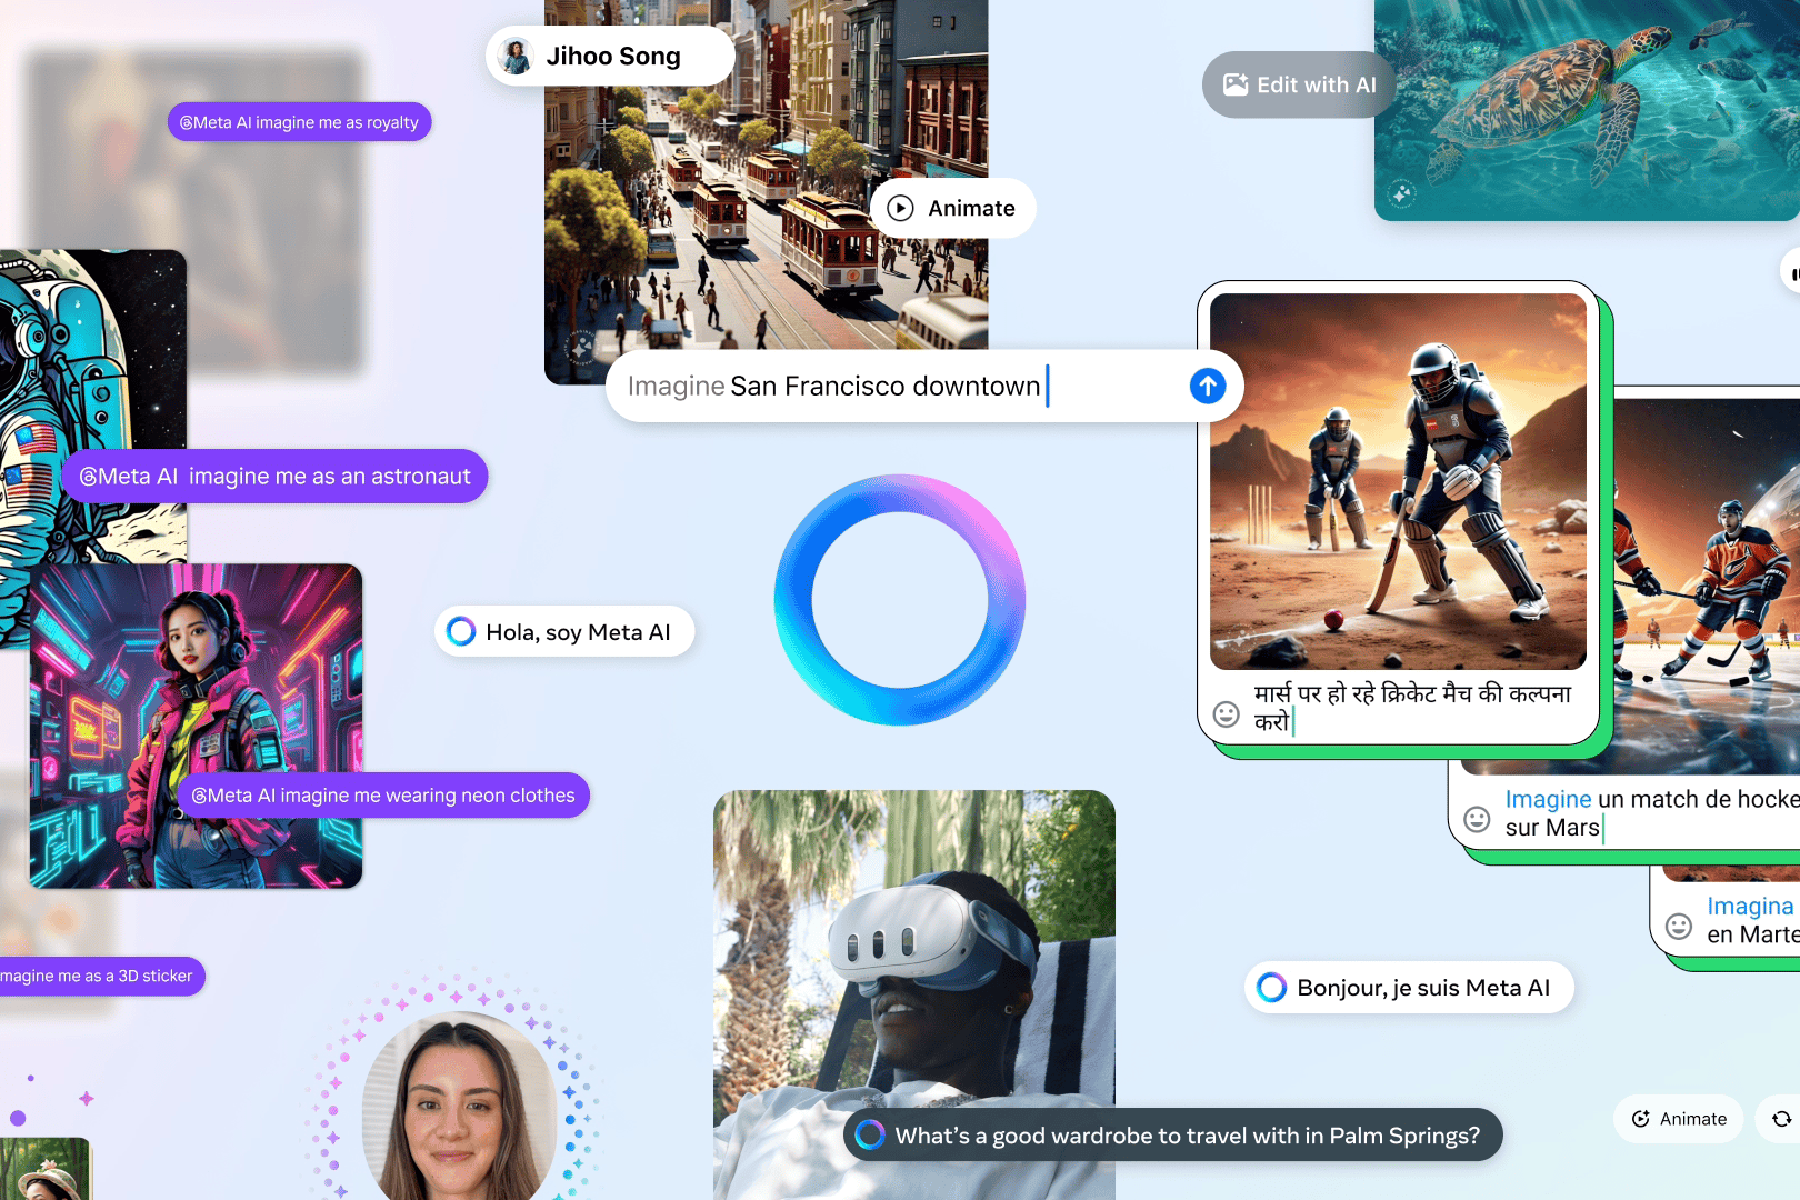Viewport: 1800px width, 1200px height.
Task: Click the regenerate arrows icon at bottom right
Action: pyautogui.click(x=1781, y=1119)
